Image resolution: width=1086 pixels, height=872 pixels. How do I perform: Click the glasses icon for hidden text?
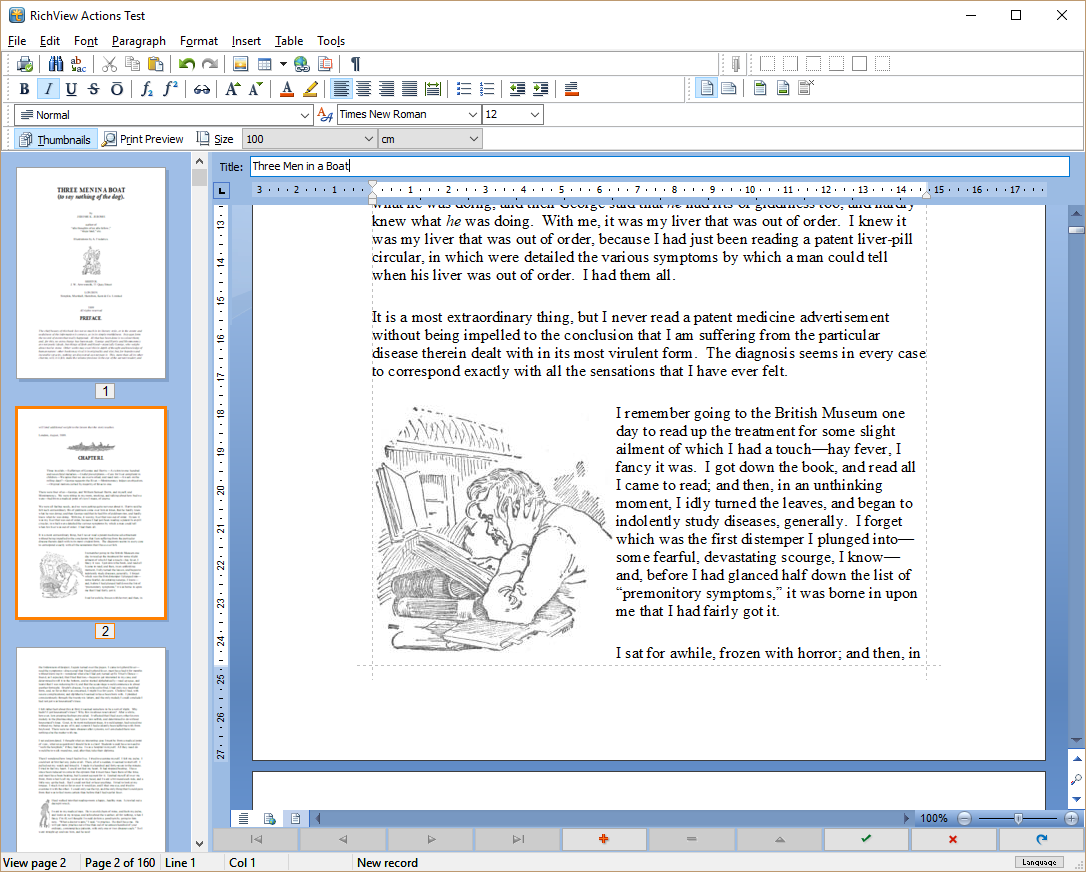[202, 89]
